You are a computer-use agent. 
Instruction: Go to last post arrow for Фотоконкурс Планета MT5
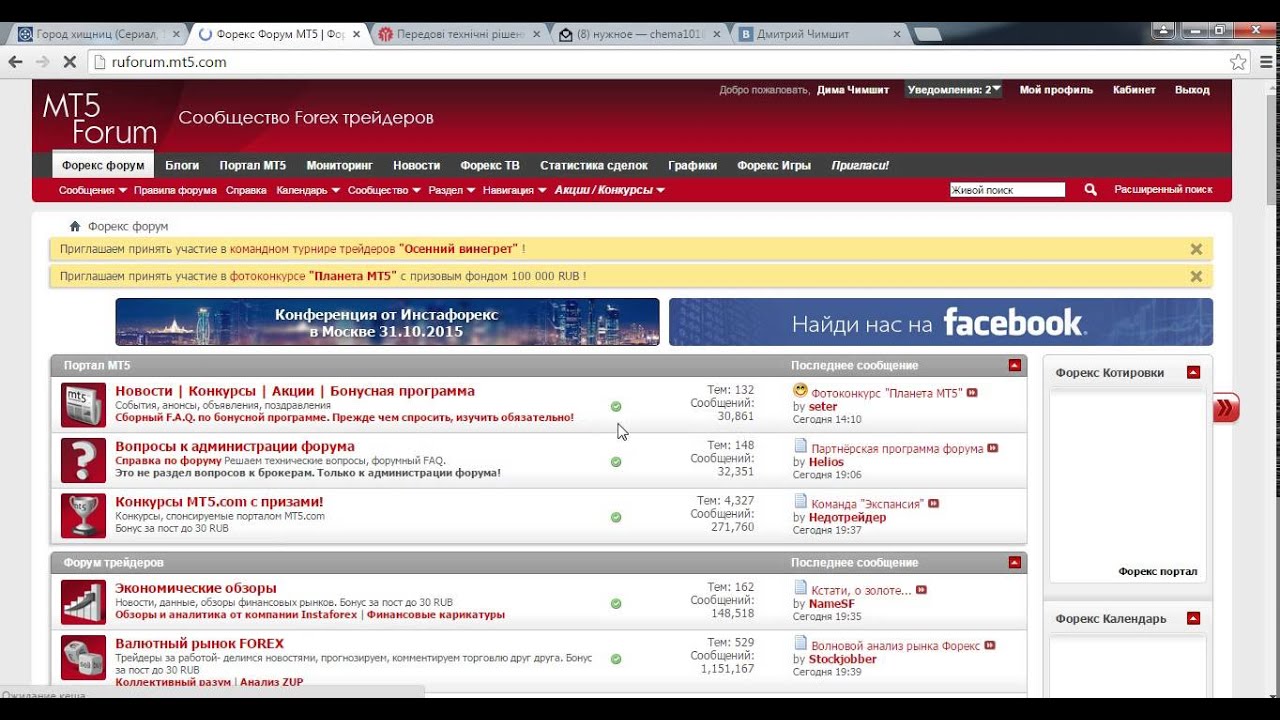pos(972,393)
